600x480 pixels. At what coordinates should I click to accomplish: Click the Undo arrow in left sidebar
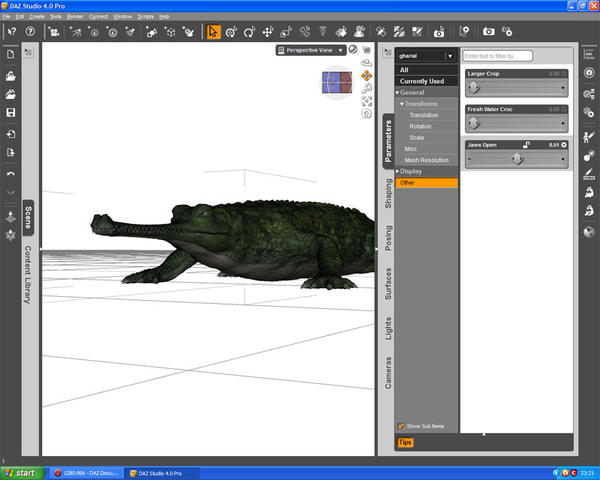click(10, 174)
